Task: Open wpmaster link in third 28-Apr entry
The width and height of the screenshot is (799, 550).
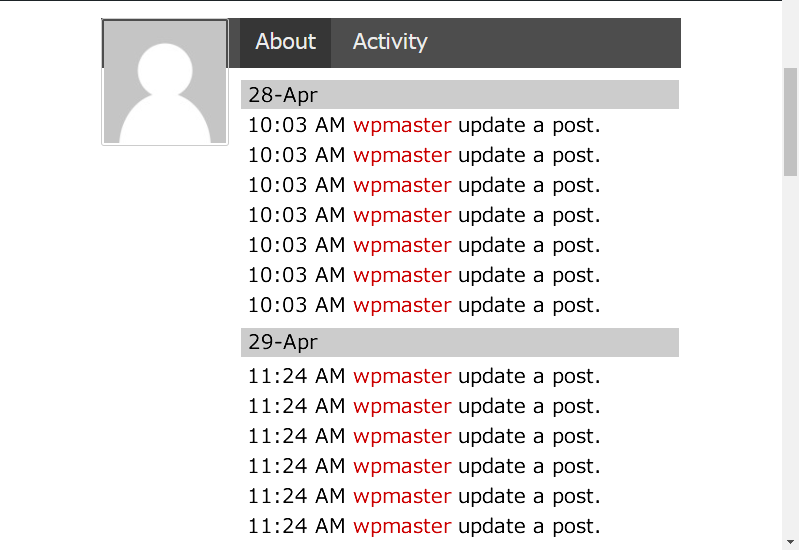Action: [x=402, y=186]
